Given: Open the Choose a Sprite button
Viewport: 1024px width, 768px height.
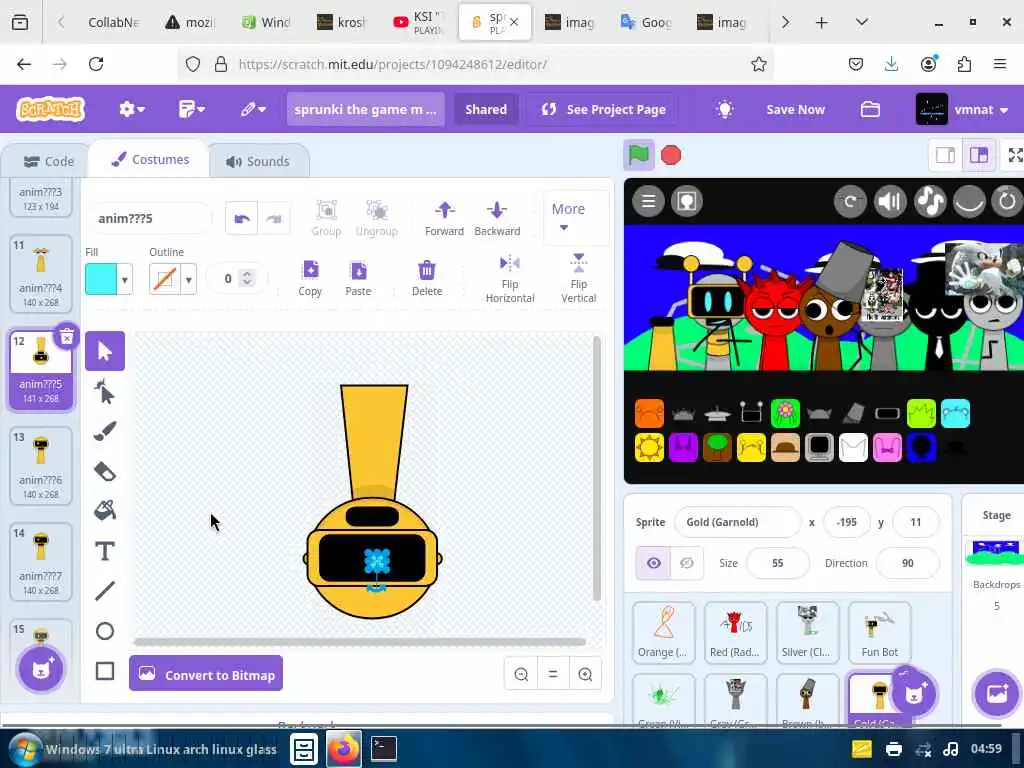Looking at the screenshot, I should click(x=914, y=694).
